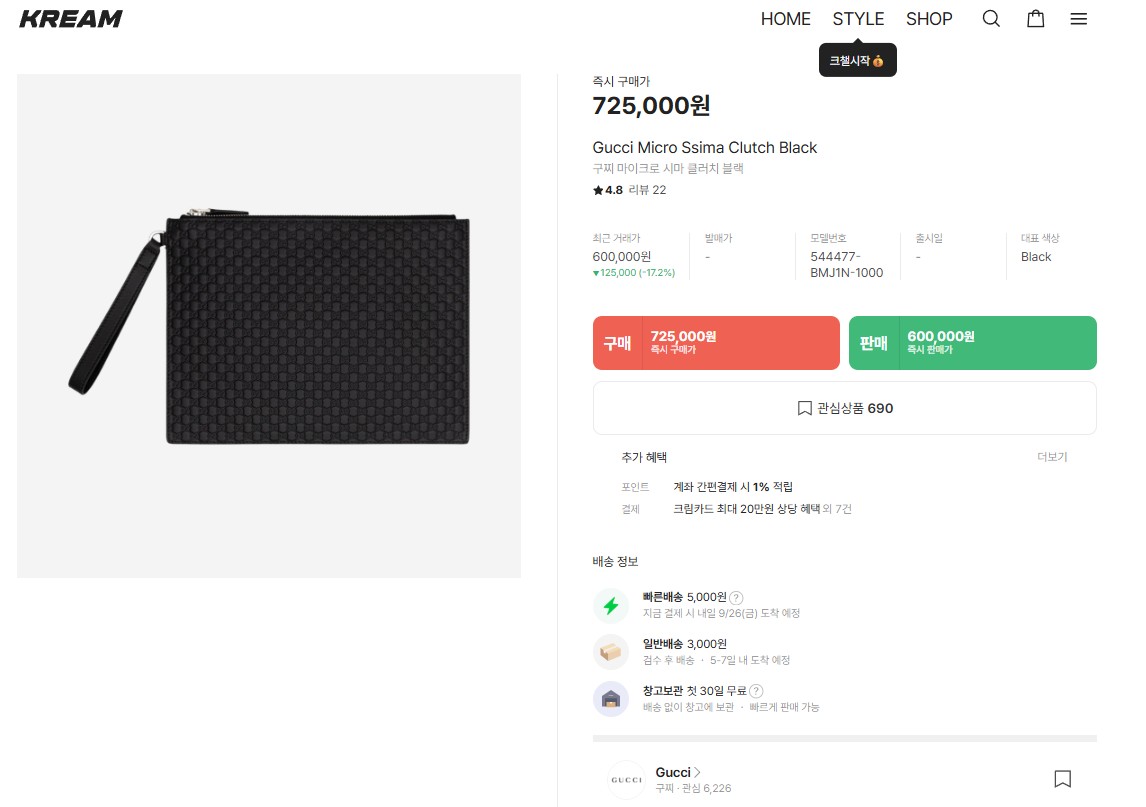Screen dimensions: 1146x807
Task: Expand the Gucci brand chevron
Action: [697, 772]
